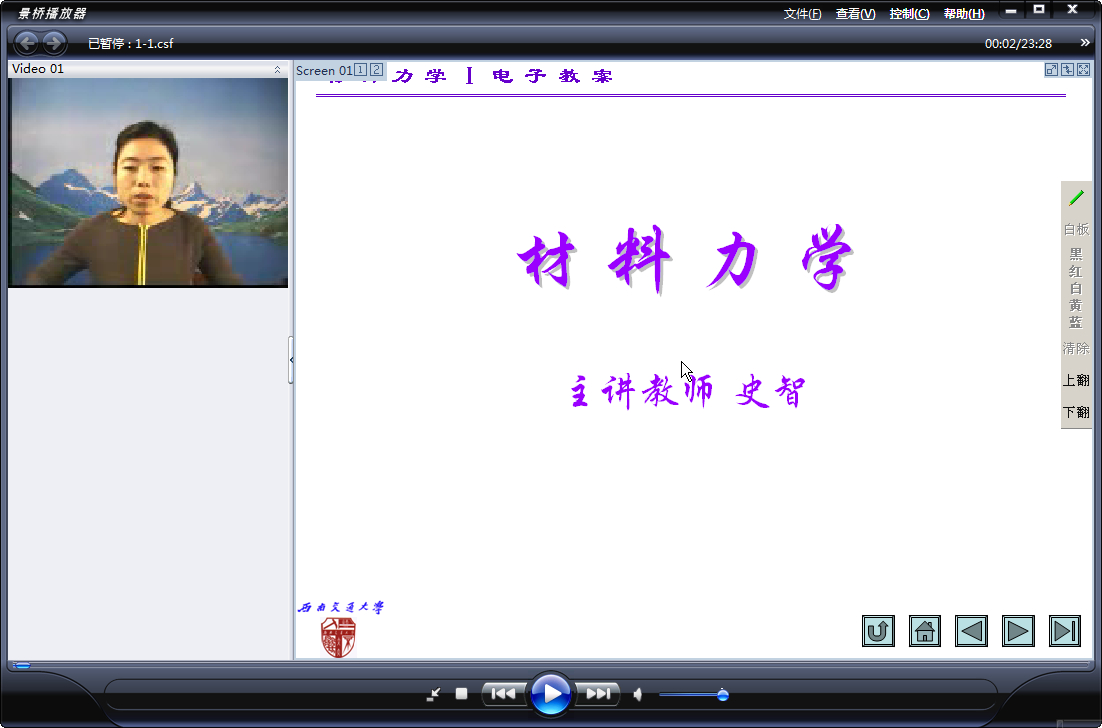This screenshot has height=728, width=1102.
Task: Advance to next slide with right triangle
Action: [1018, 631]
